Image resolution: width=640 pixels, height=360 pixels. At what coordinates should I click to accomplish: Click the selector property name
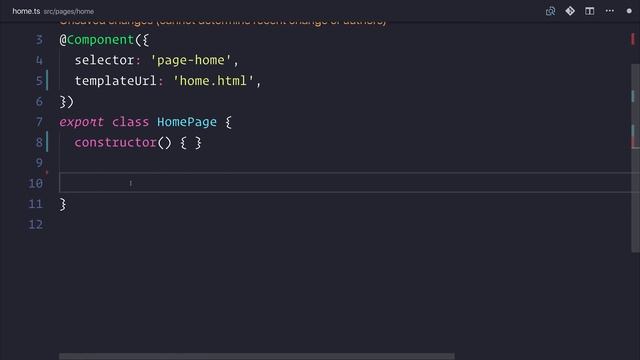(x=104, y=60)
